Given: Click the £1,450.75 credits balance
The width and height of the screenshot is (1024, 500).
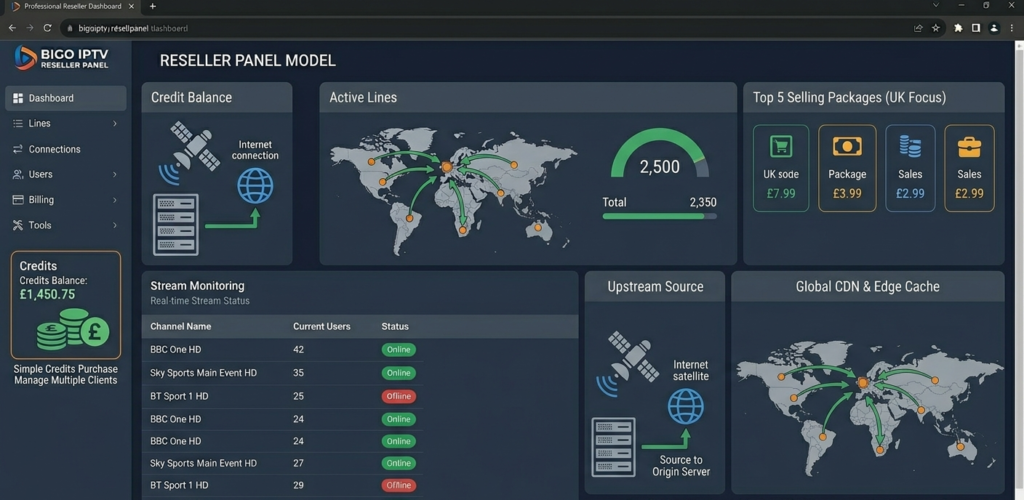Looking at the screenshot, I should (47, 294).
